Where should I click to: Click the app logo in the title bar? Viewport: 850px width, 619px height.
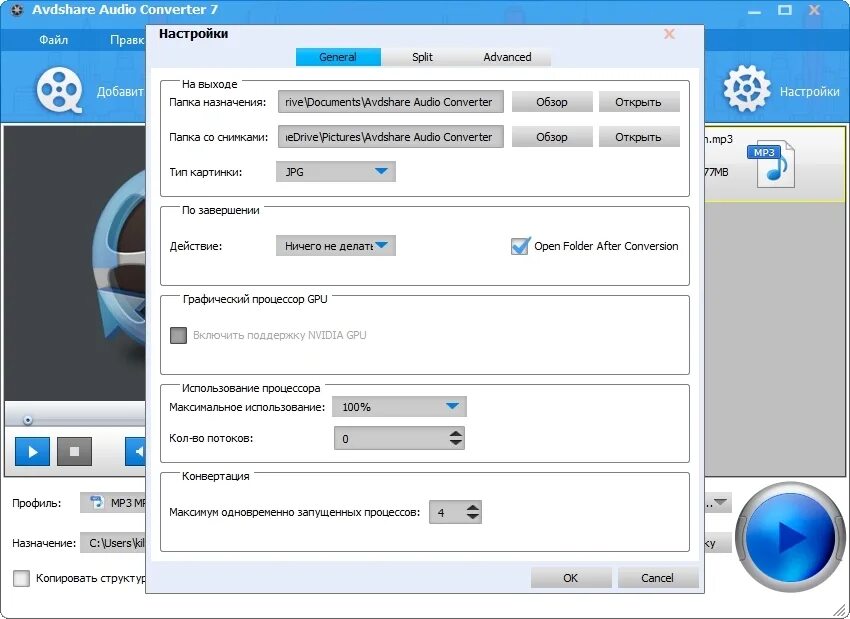(x=17, y=10)
